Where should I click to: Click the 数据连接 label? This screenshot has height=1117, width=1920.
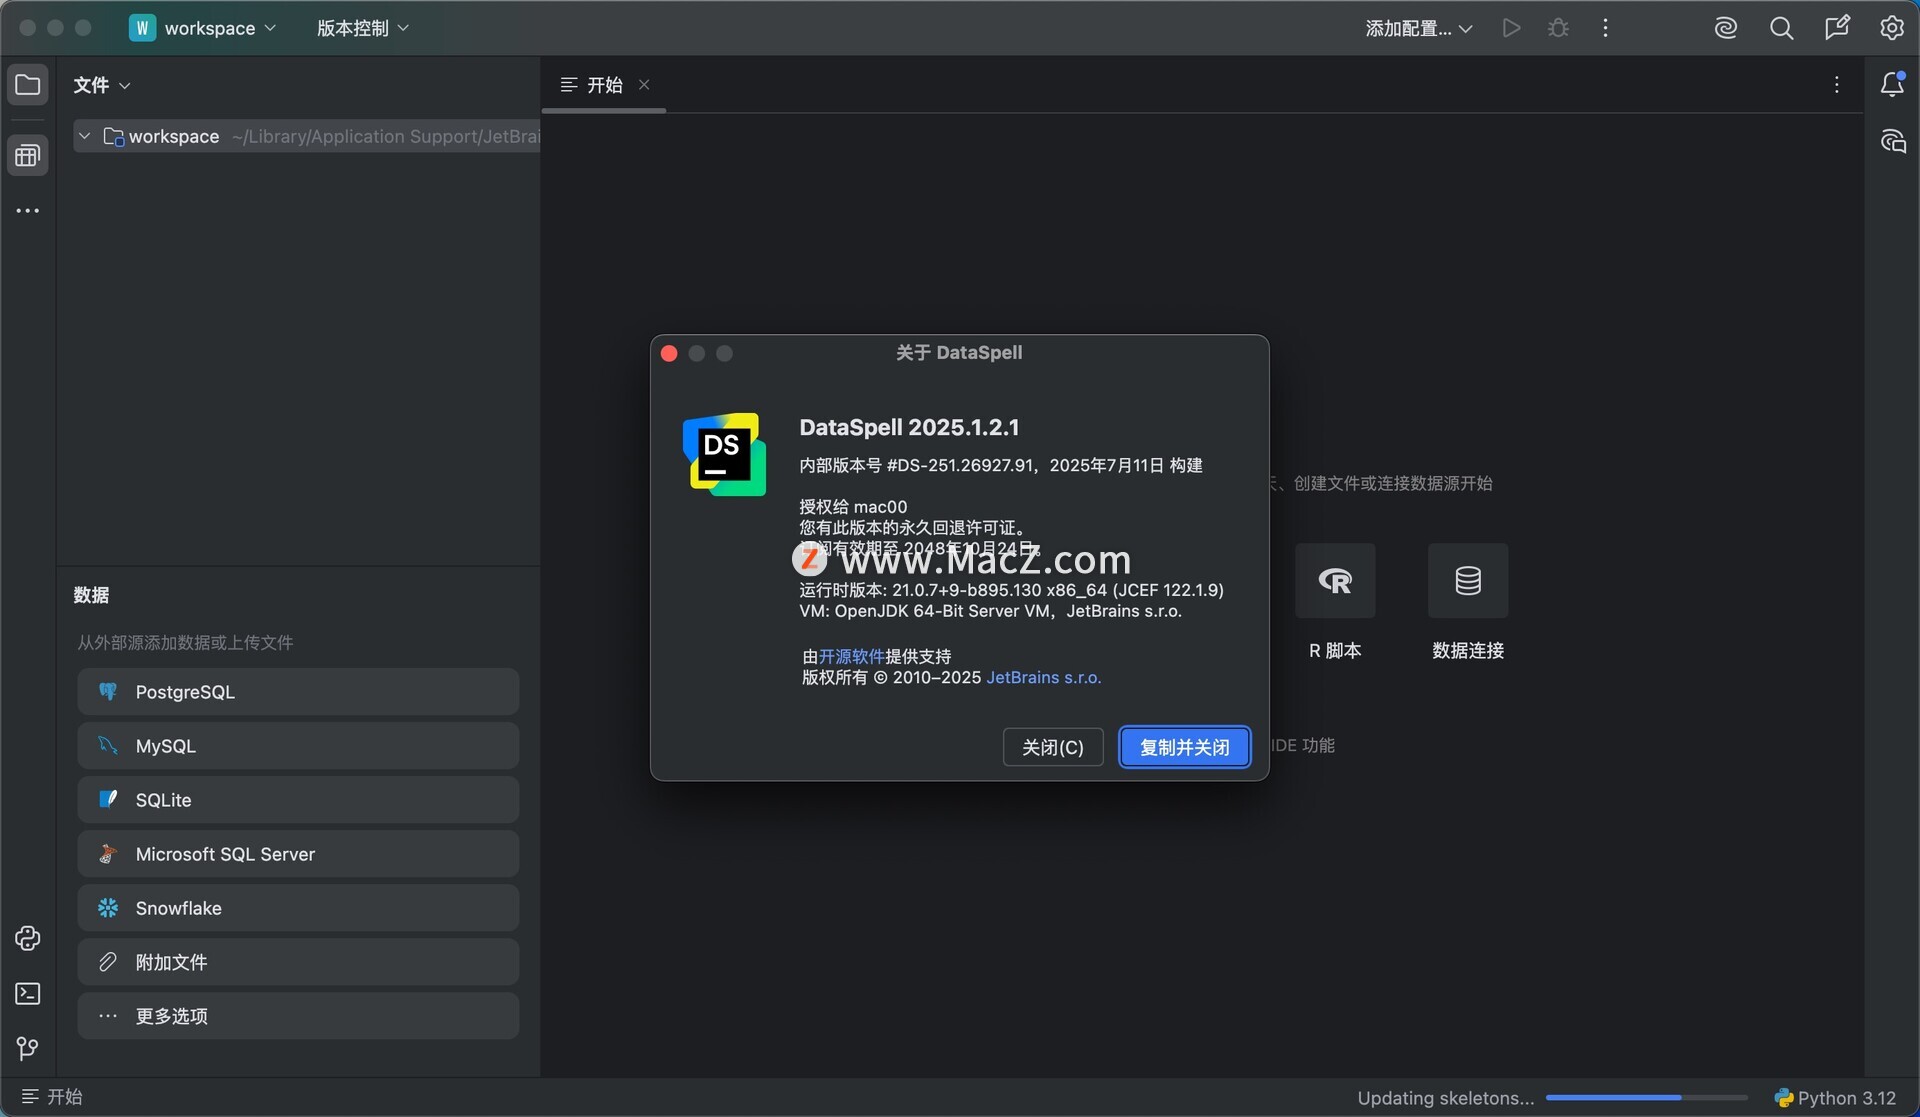[1468, 651]
